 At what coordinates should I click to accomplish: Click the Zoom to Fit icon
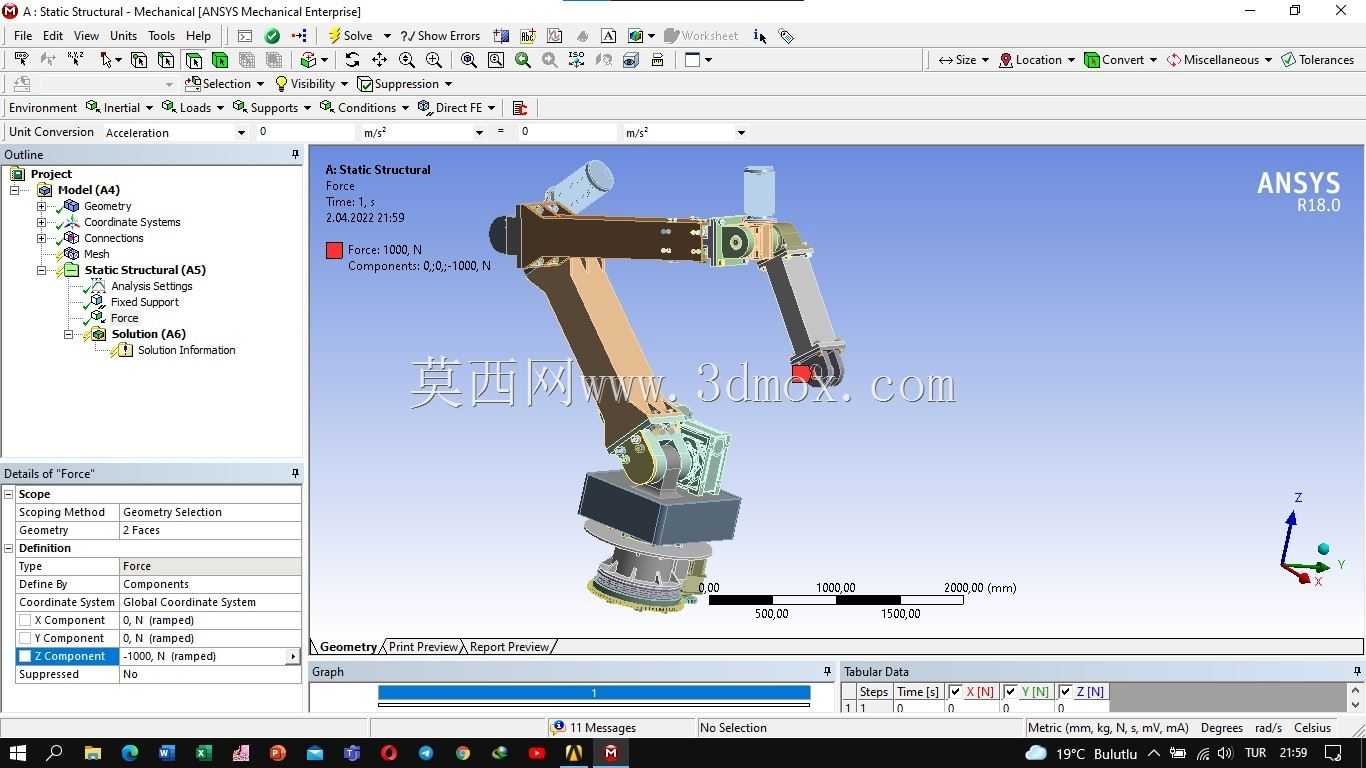click(468, 60)
